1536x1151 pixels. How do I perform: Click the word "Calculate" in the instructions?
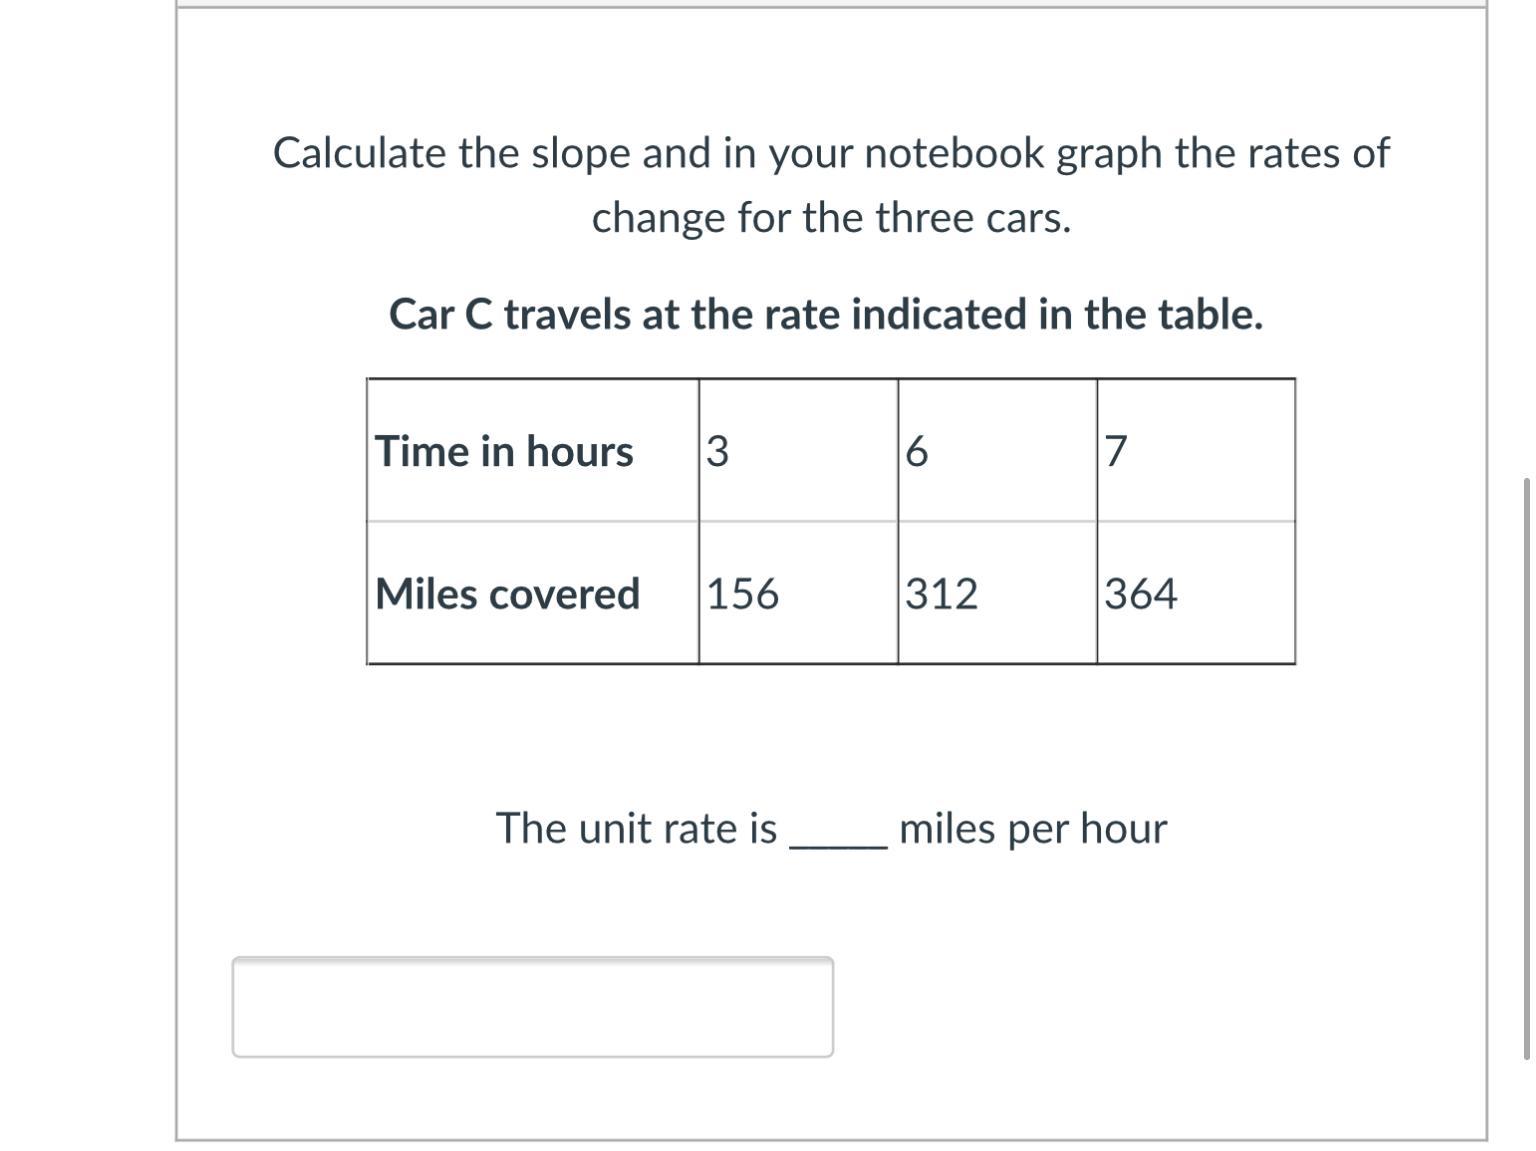tap(360, 153)
